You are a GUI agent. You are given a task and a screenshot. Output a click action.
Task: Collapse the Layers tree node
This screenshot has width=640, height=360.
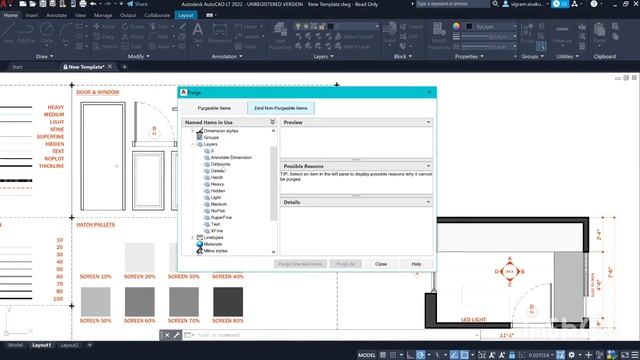tap(193, 144)
